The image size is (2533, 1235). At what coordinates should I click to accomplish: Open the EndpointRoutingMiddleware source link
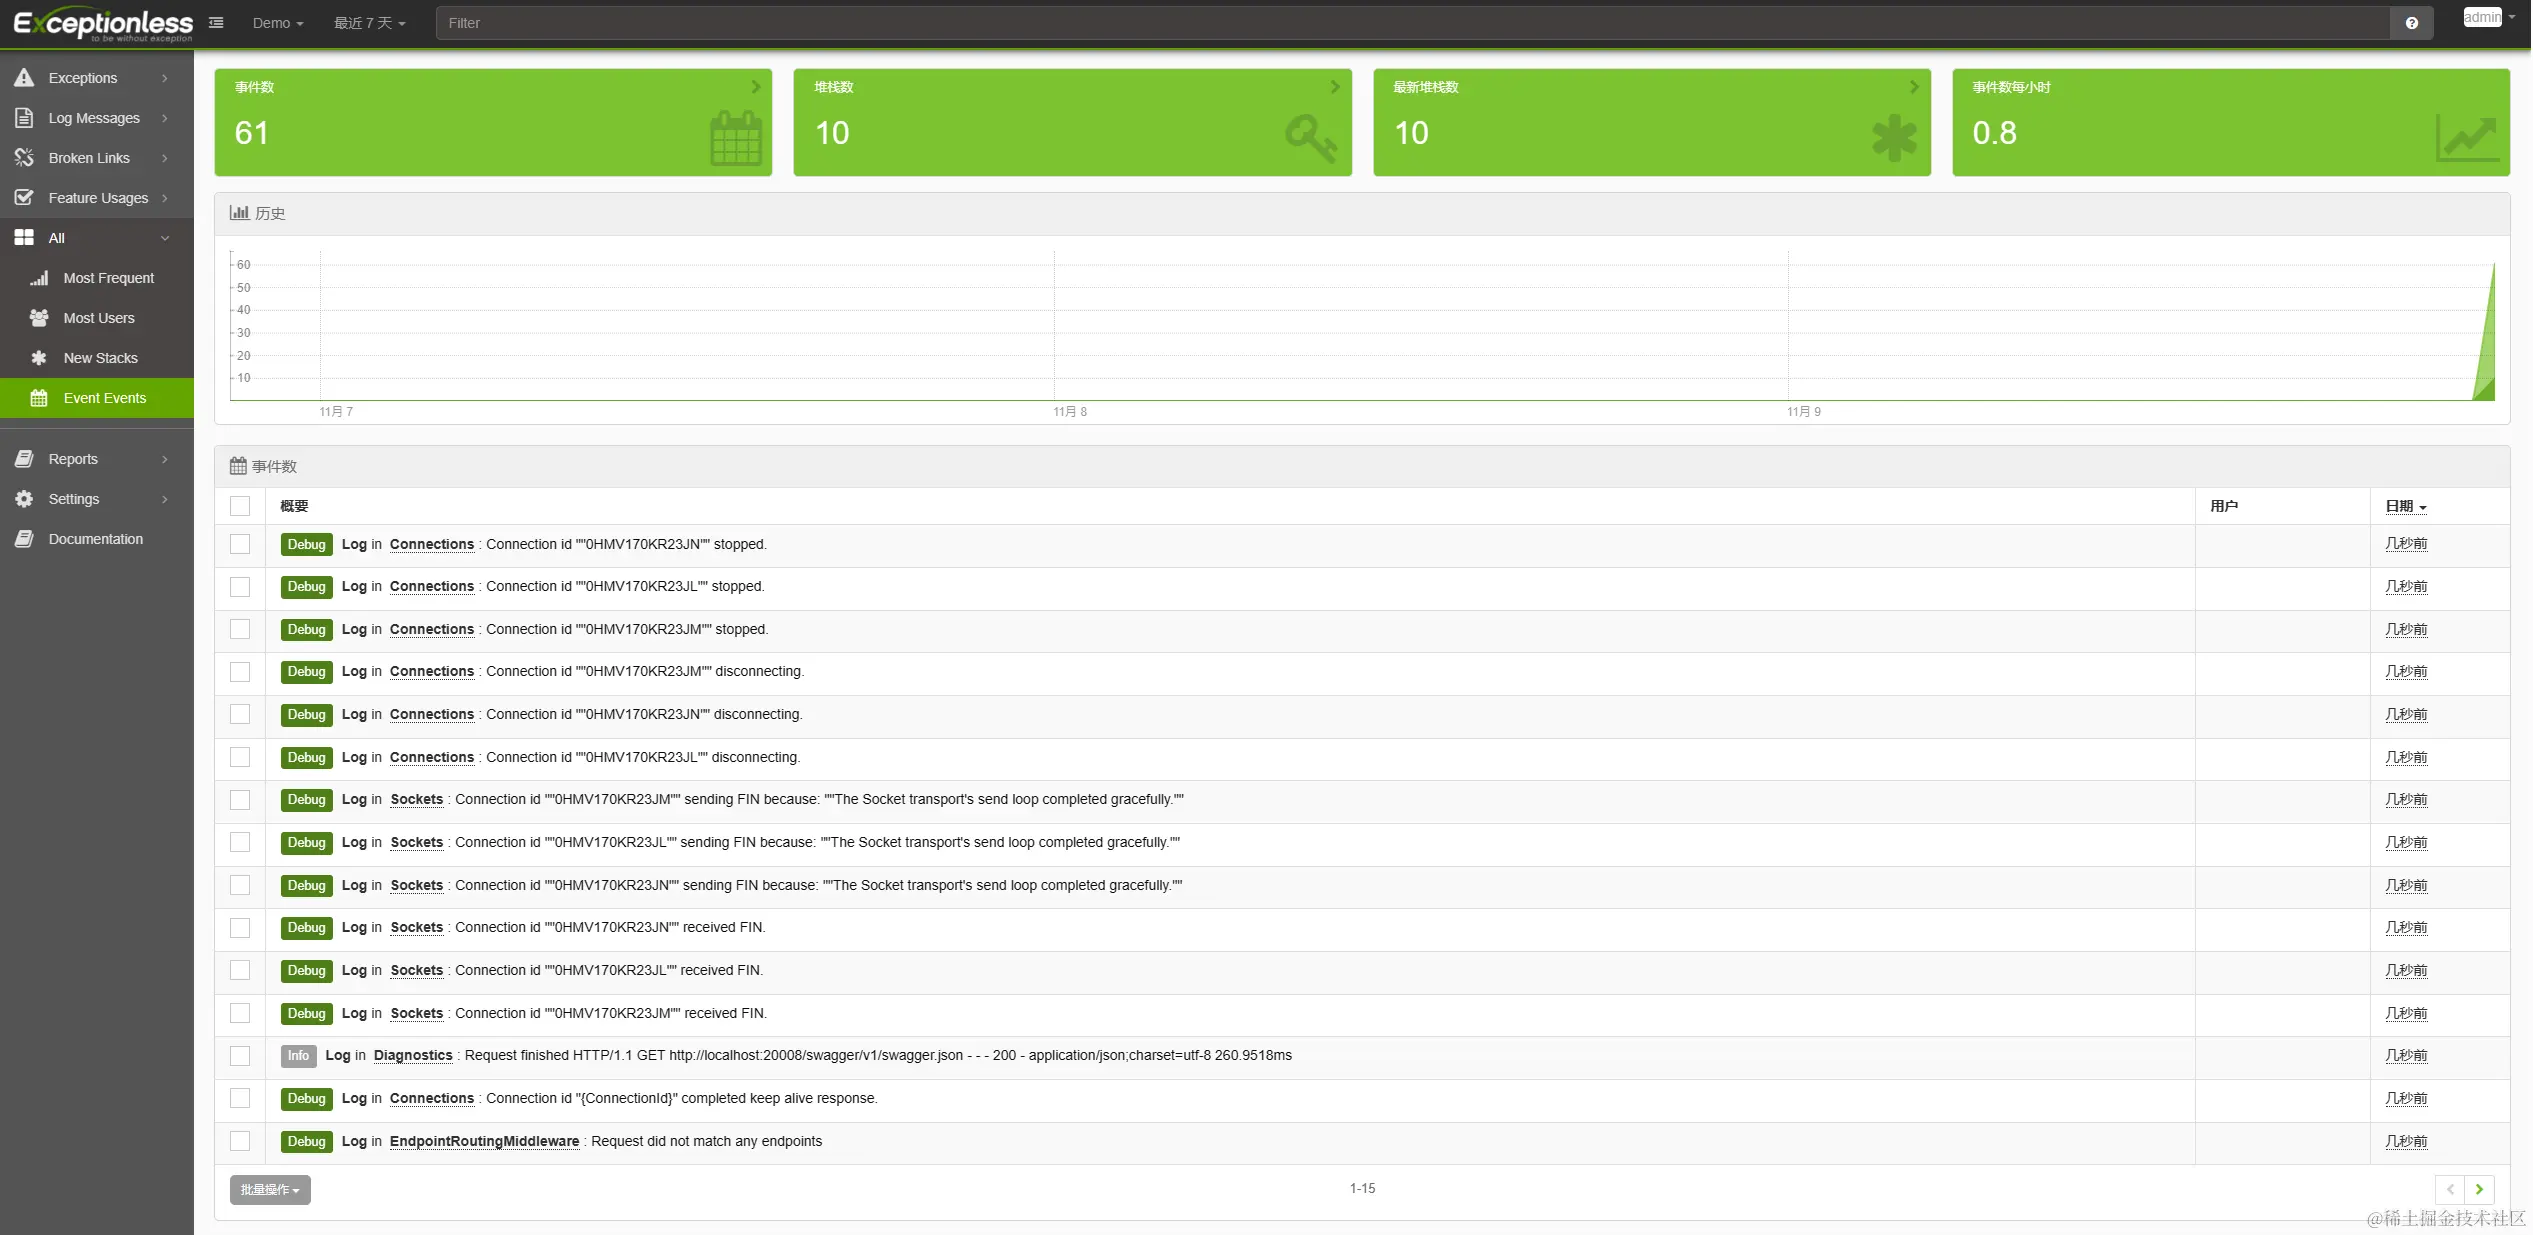tap(484, 1141)
